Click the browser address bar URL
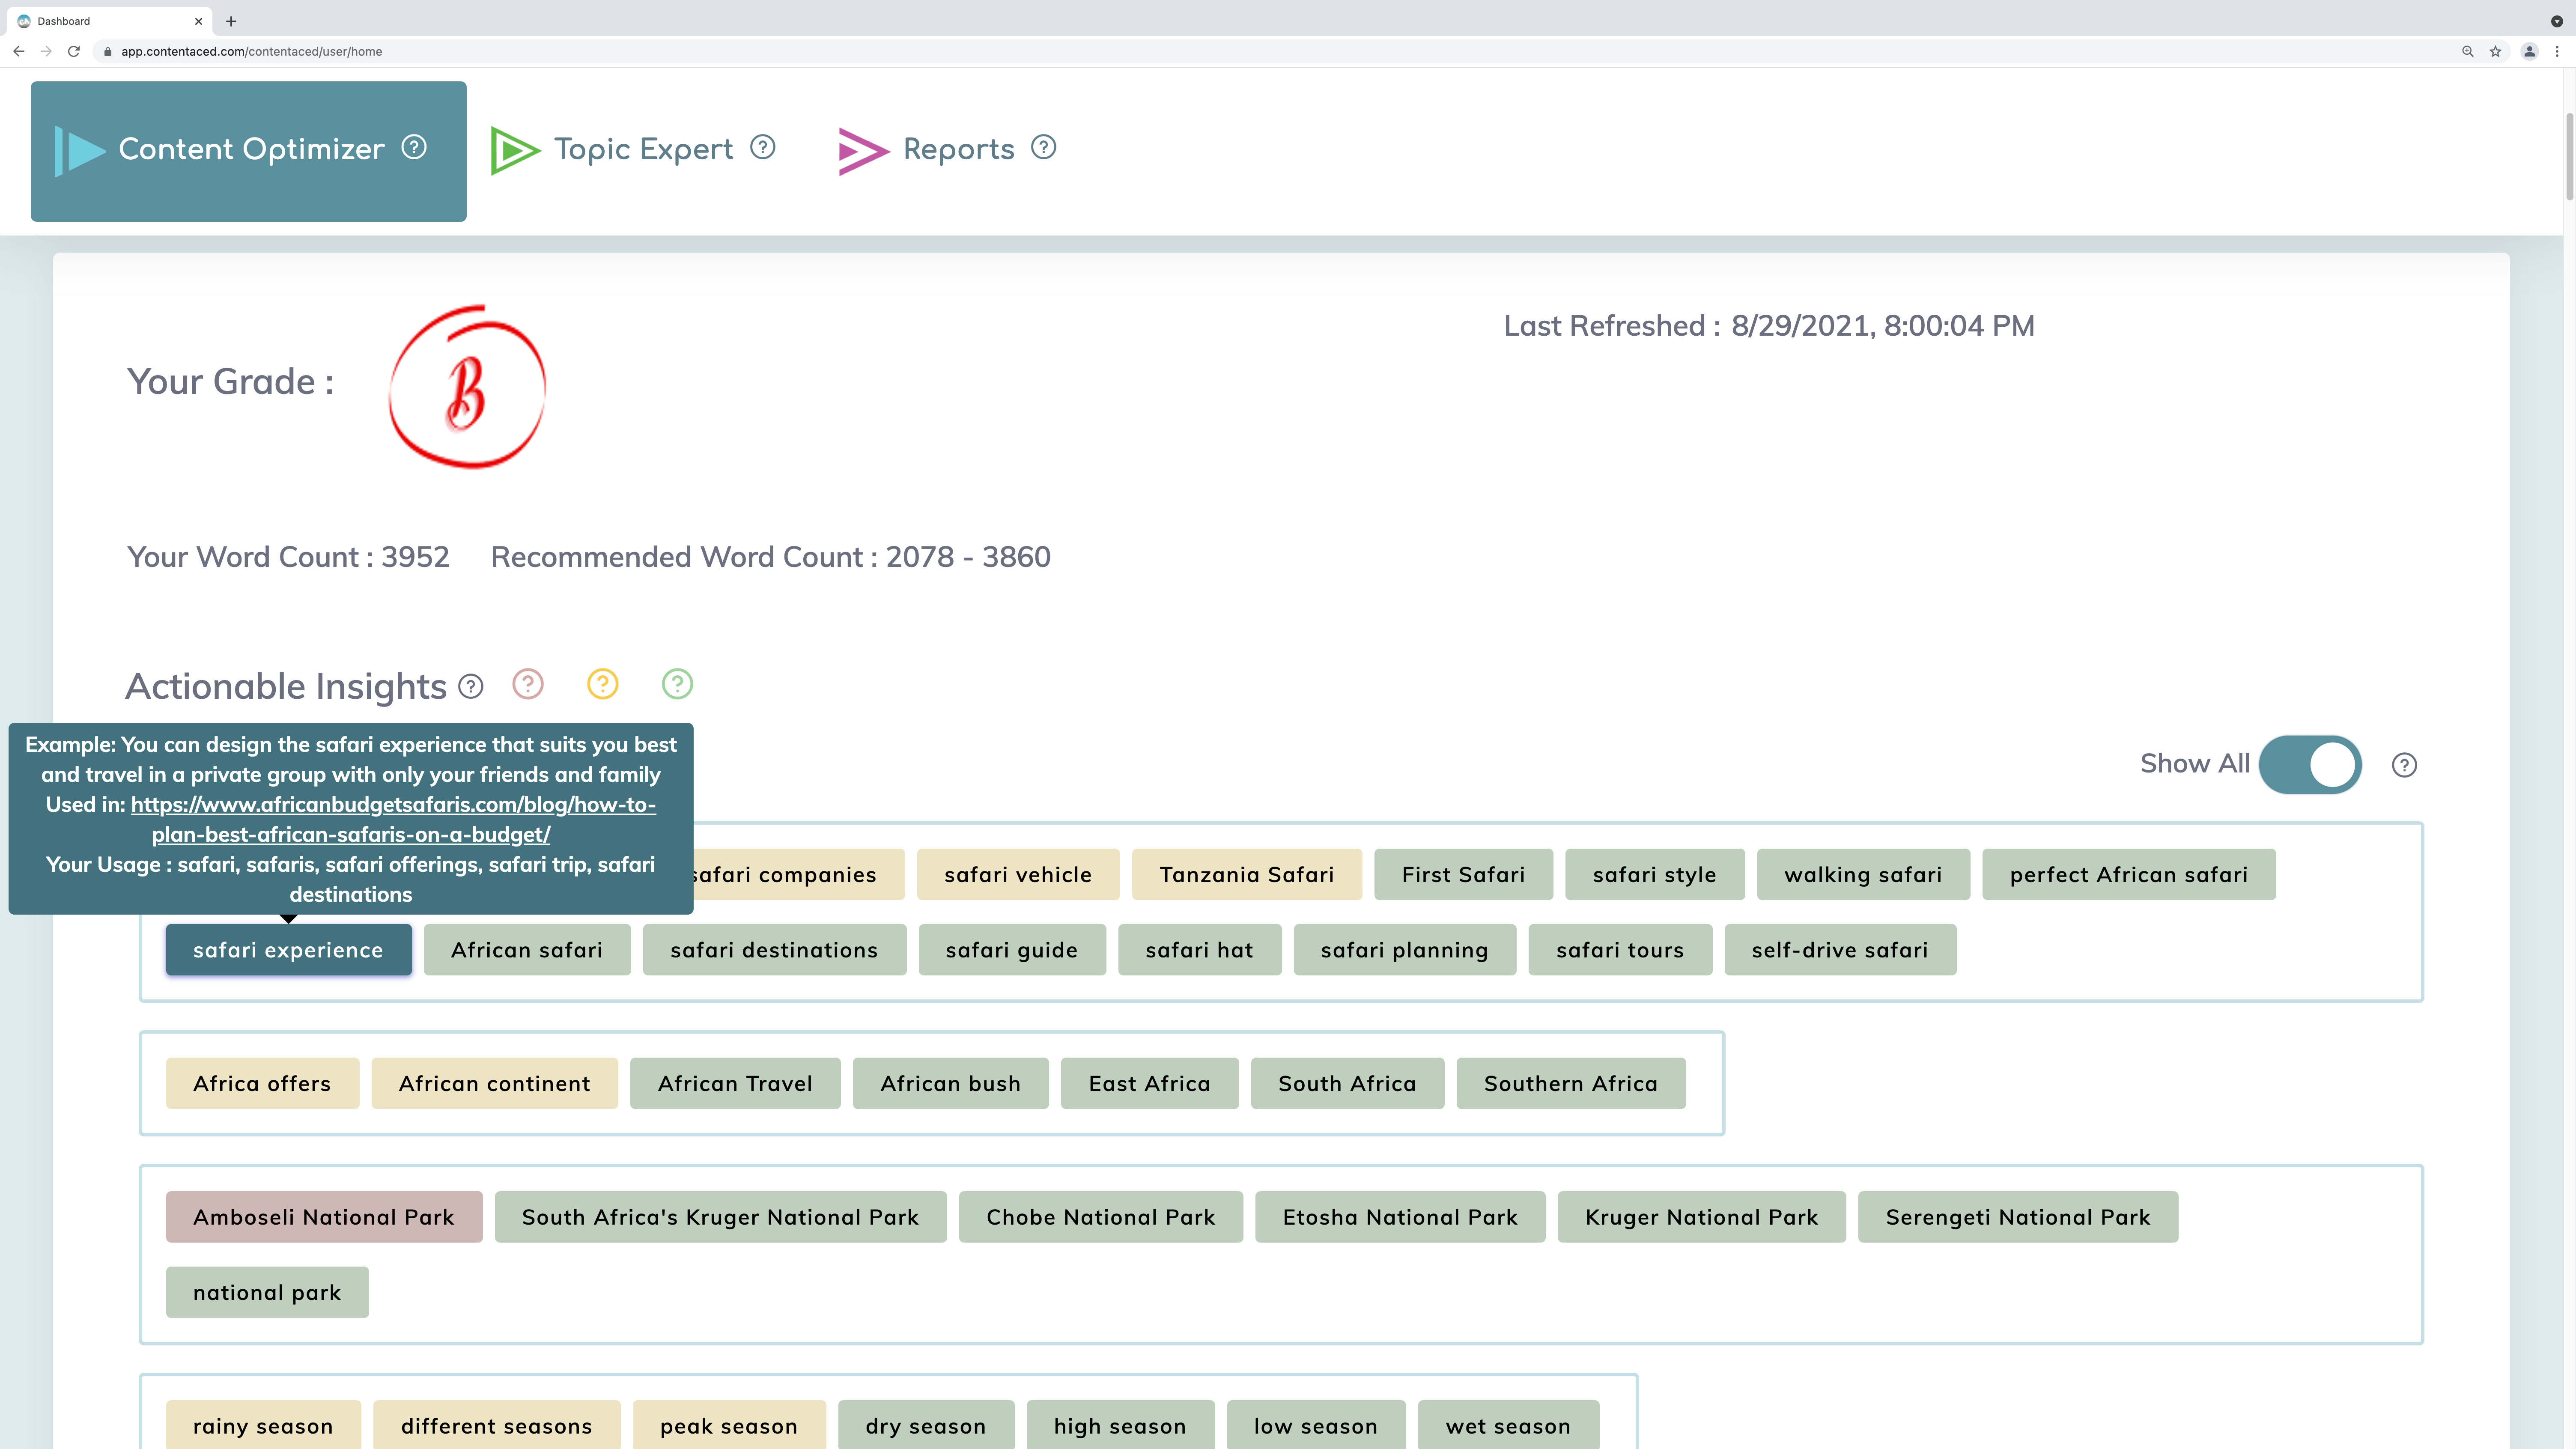The height and width of the screenshot is (1449, 2576). (x=252, y=51)
